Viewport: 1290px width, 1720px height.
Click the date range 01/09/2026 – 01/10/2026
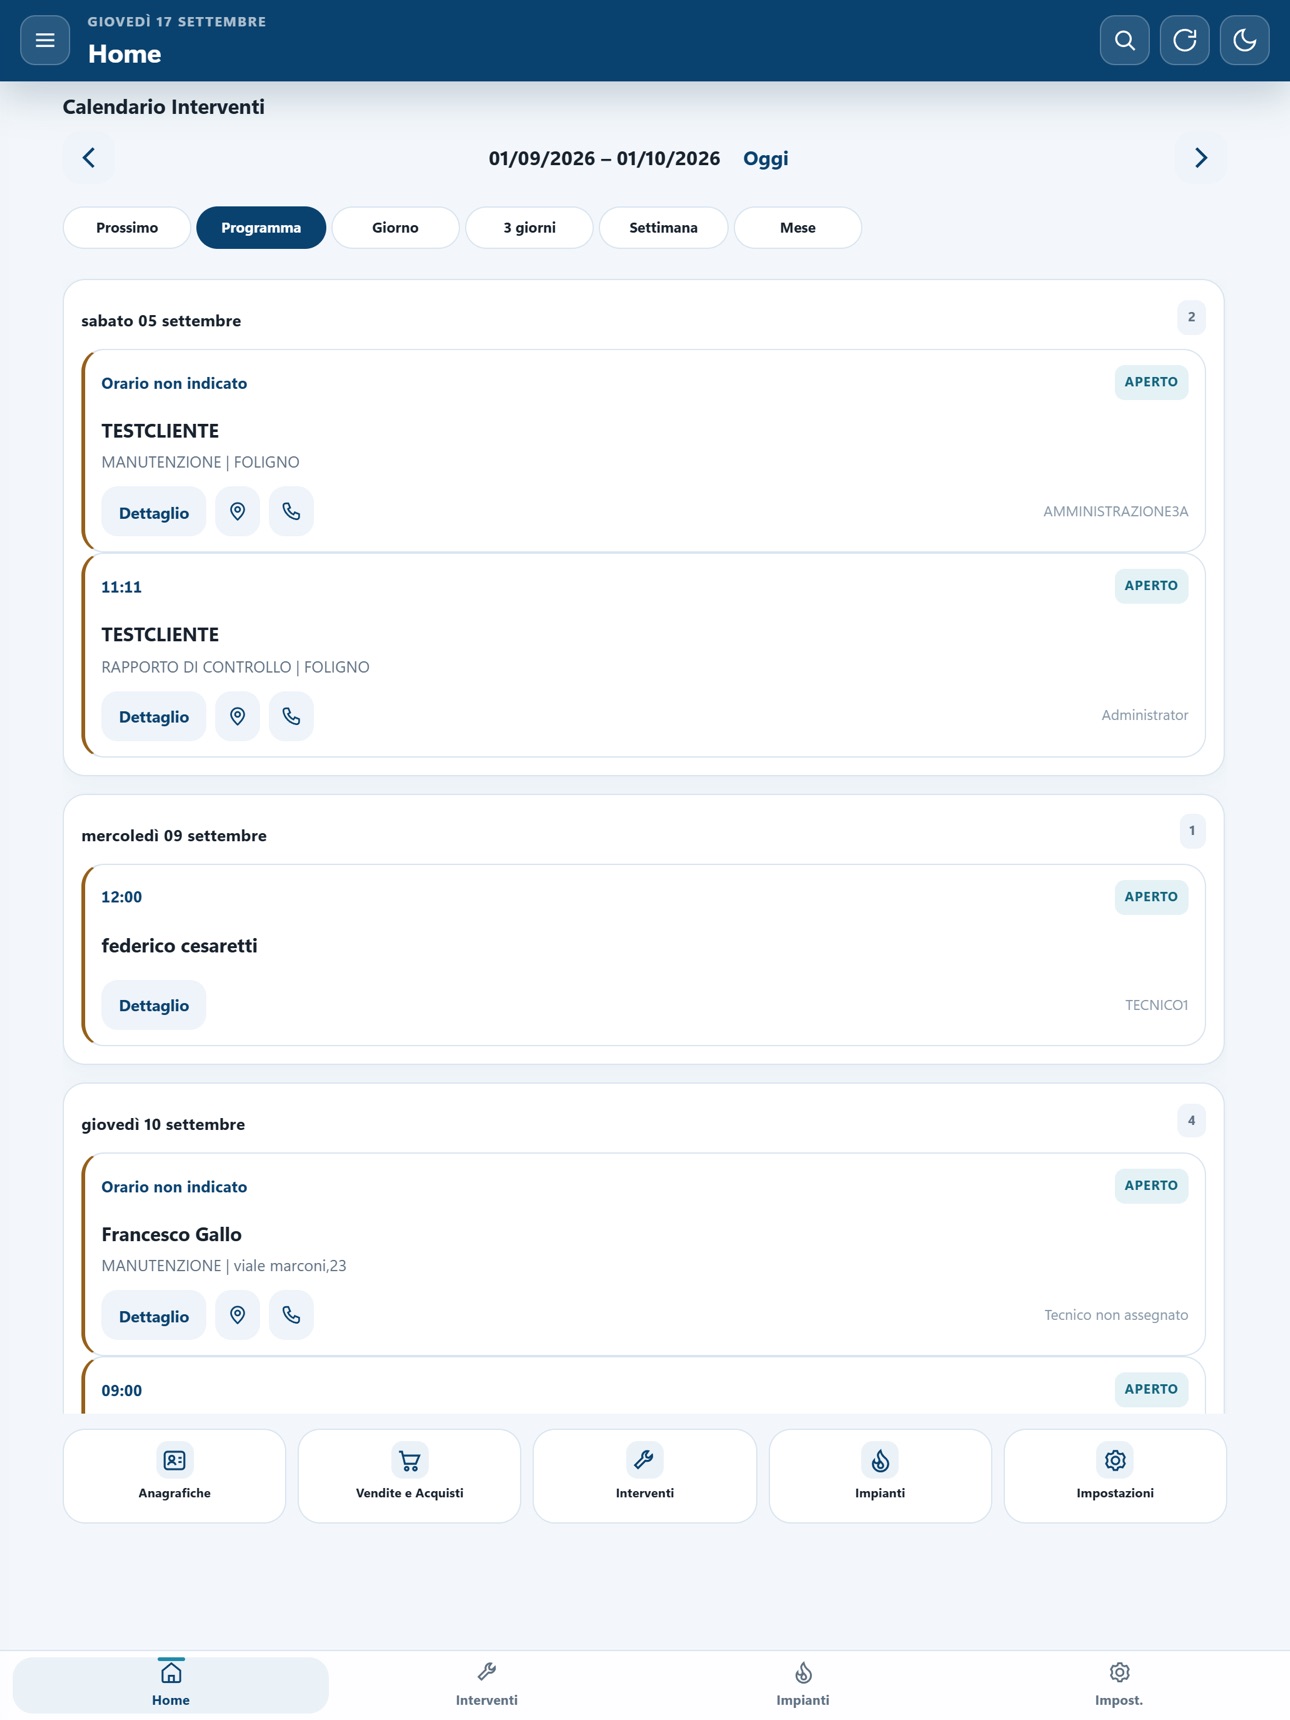pyautogui.click(x=604, y=158)
